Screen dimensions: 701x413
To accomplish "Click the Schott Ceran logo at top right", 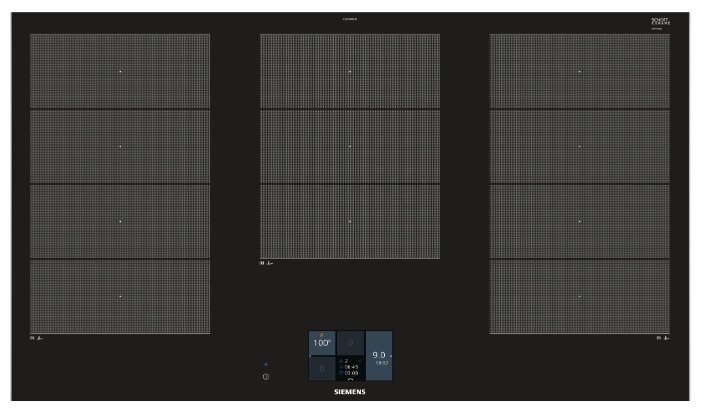I will click(658, 22).
